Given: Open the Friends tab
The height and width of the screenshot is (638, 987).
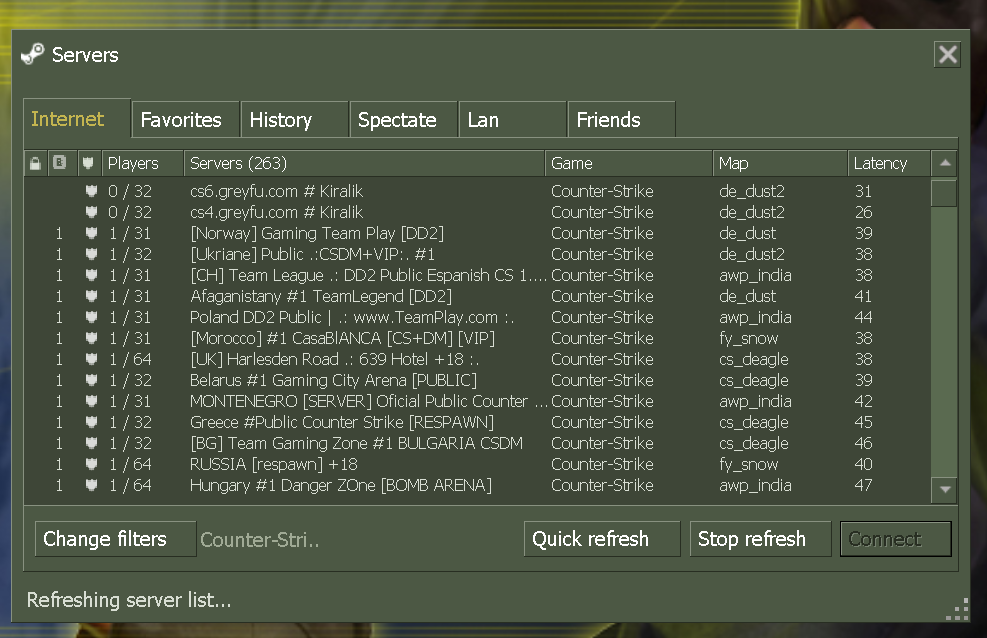Looking at the screenshot, I should [x=621, y=120].
